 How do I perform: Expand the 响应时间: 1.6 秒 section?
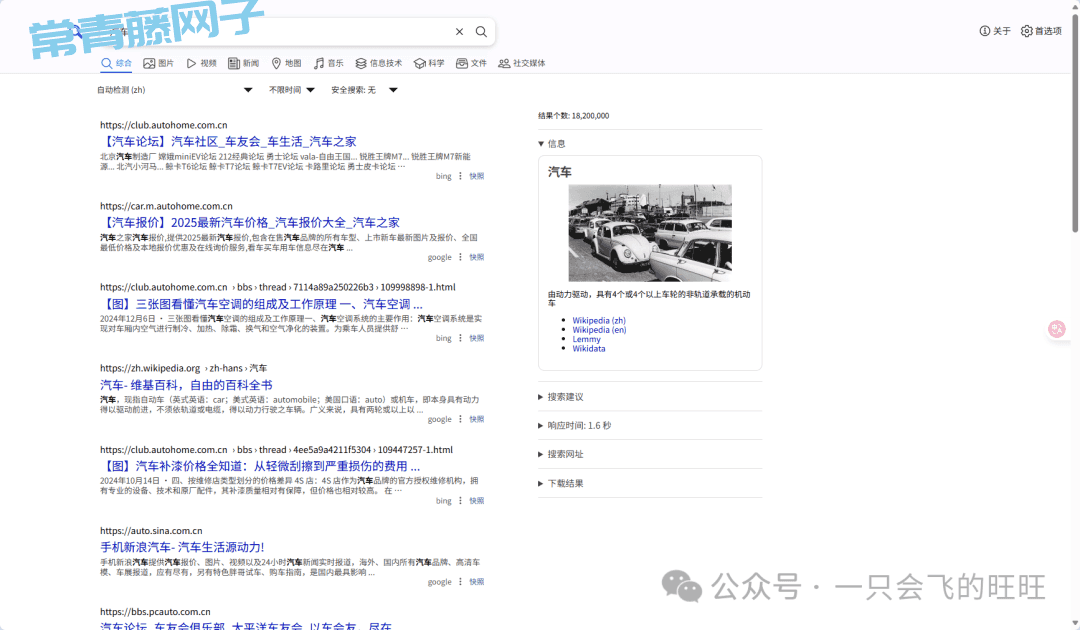[574, 426]
